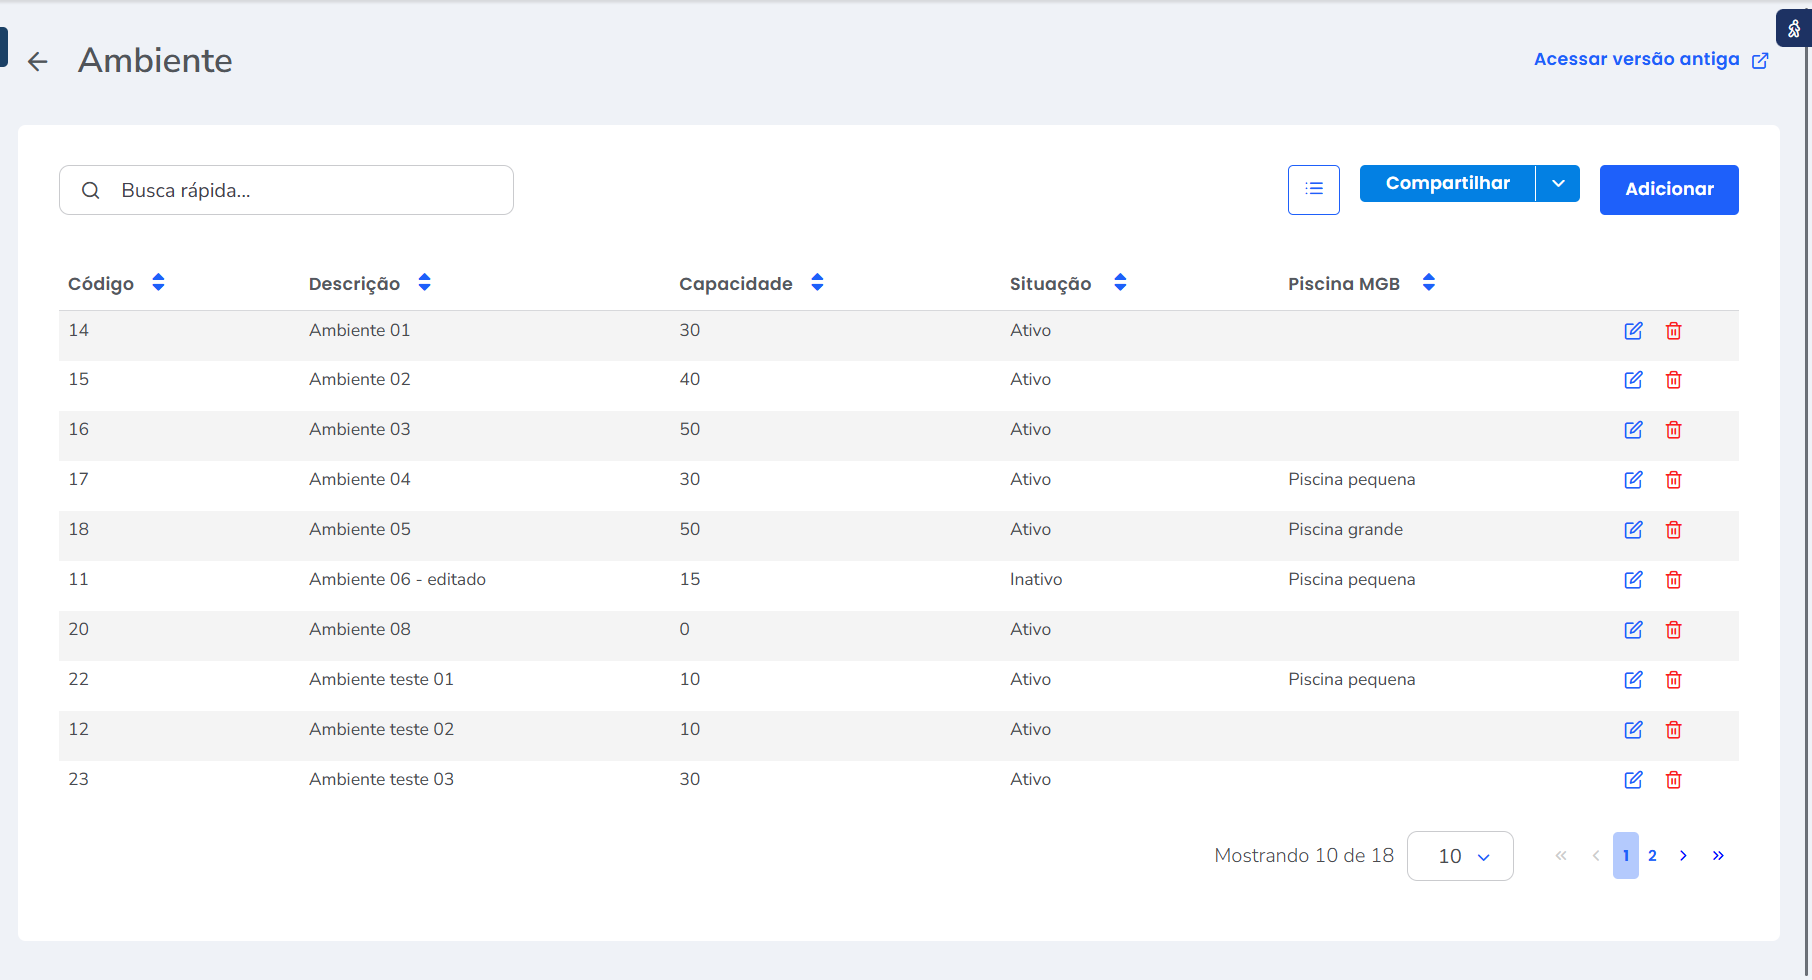Go to page 2 of results
This screenshot has height=980, width=1812.
click(x=1652, y=856)
